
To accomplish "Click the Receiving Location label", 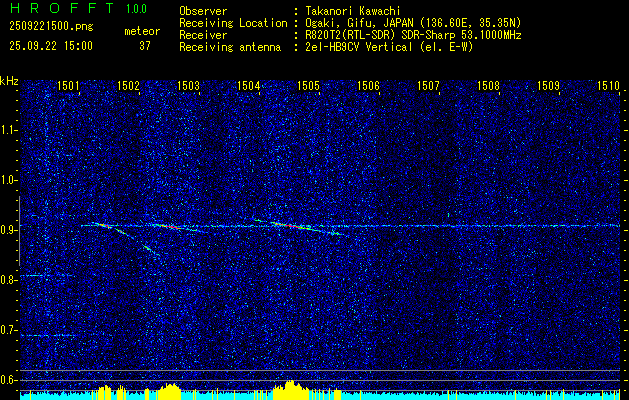I will (x=233, y=23).
